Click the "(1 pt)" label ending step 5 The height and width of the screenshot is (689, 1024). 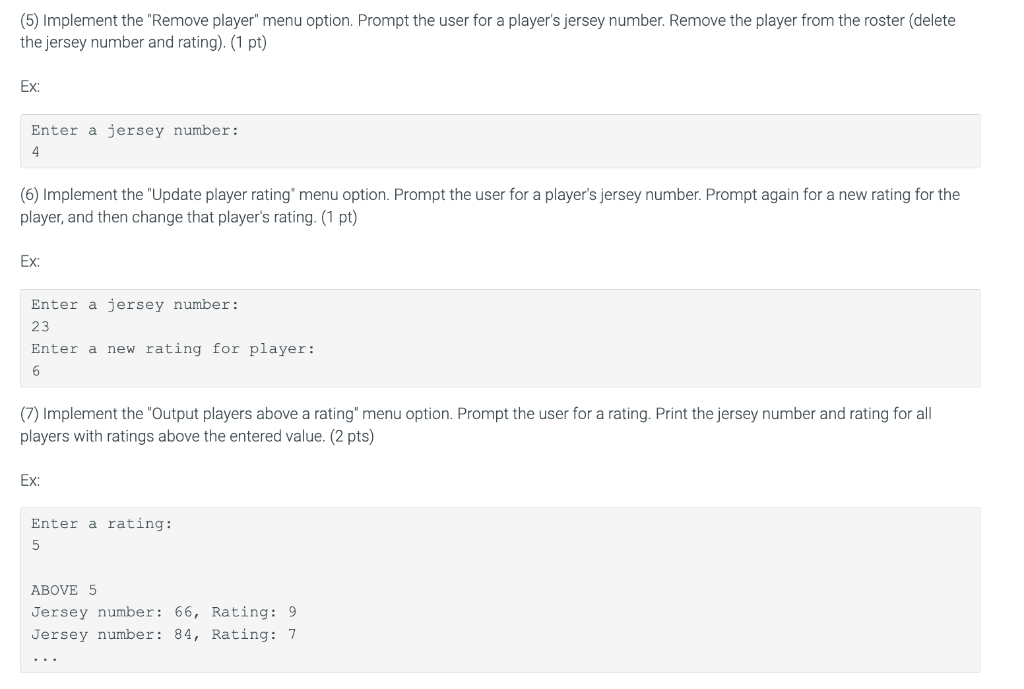pyautogui.click(x=248, y=42)
